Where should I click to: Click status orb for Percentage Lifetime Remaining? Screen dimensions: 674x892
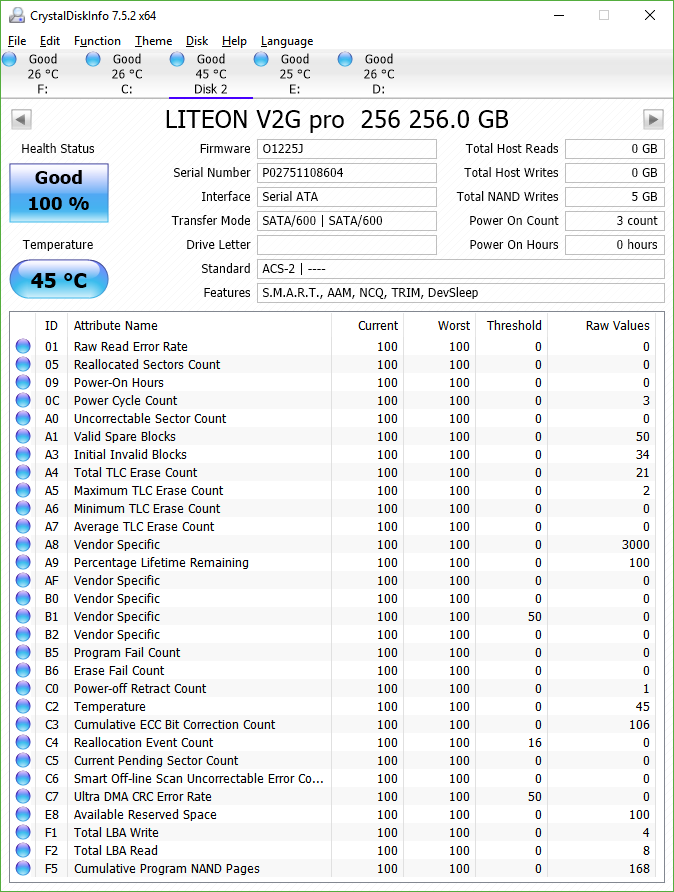pyautogui.click(x=23, y=562)
